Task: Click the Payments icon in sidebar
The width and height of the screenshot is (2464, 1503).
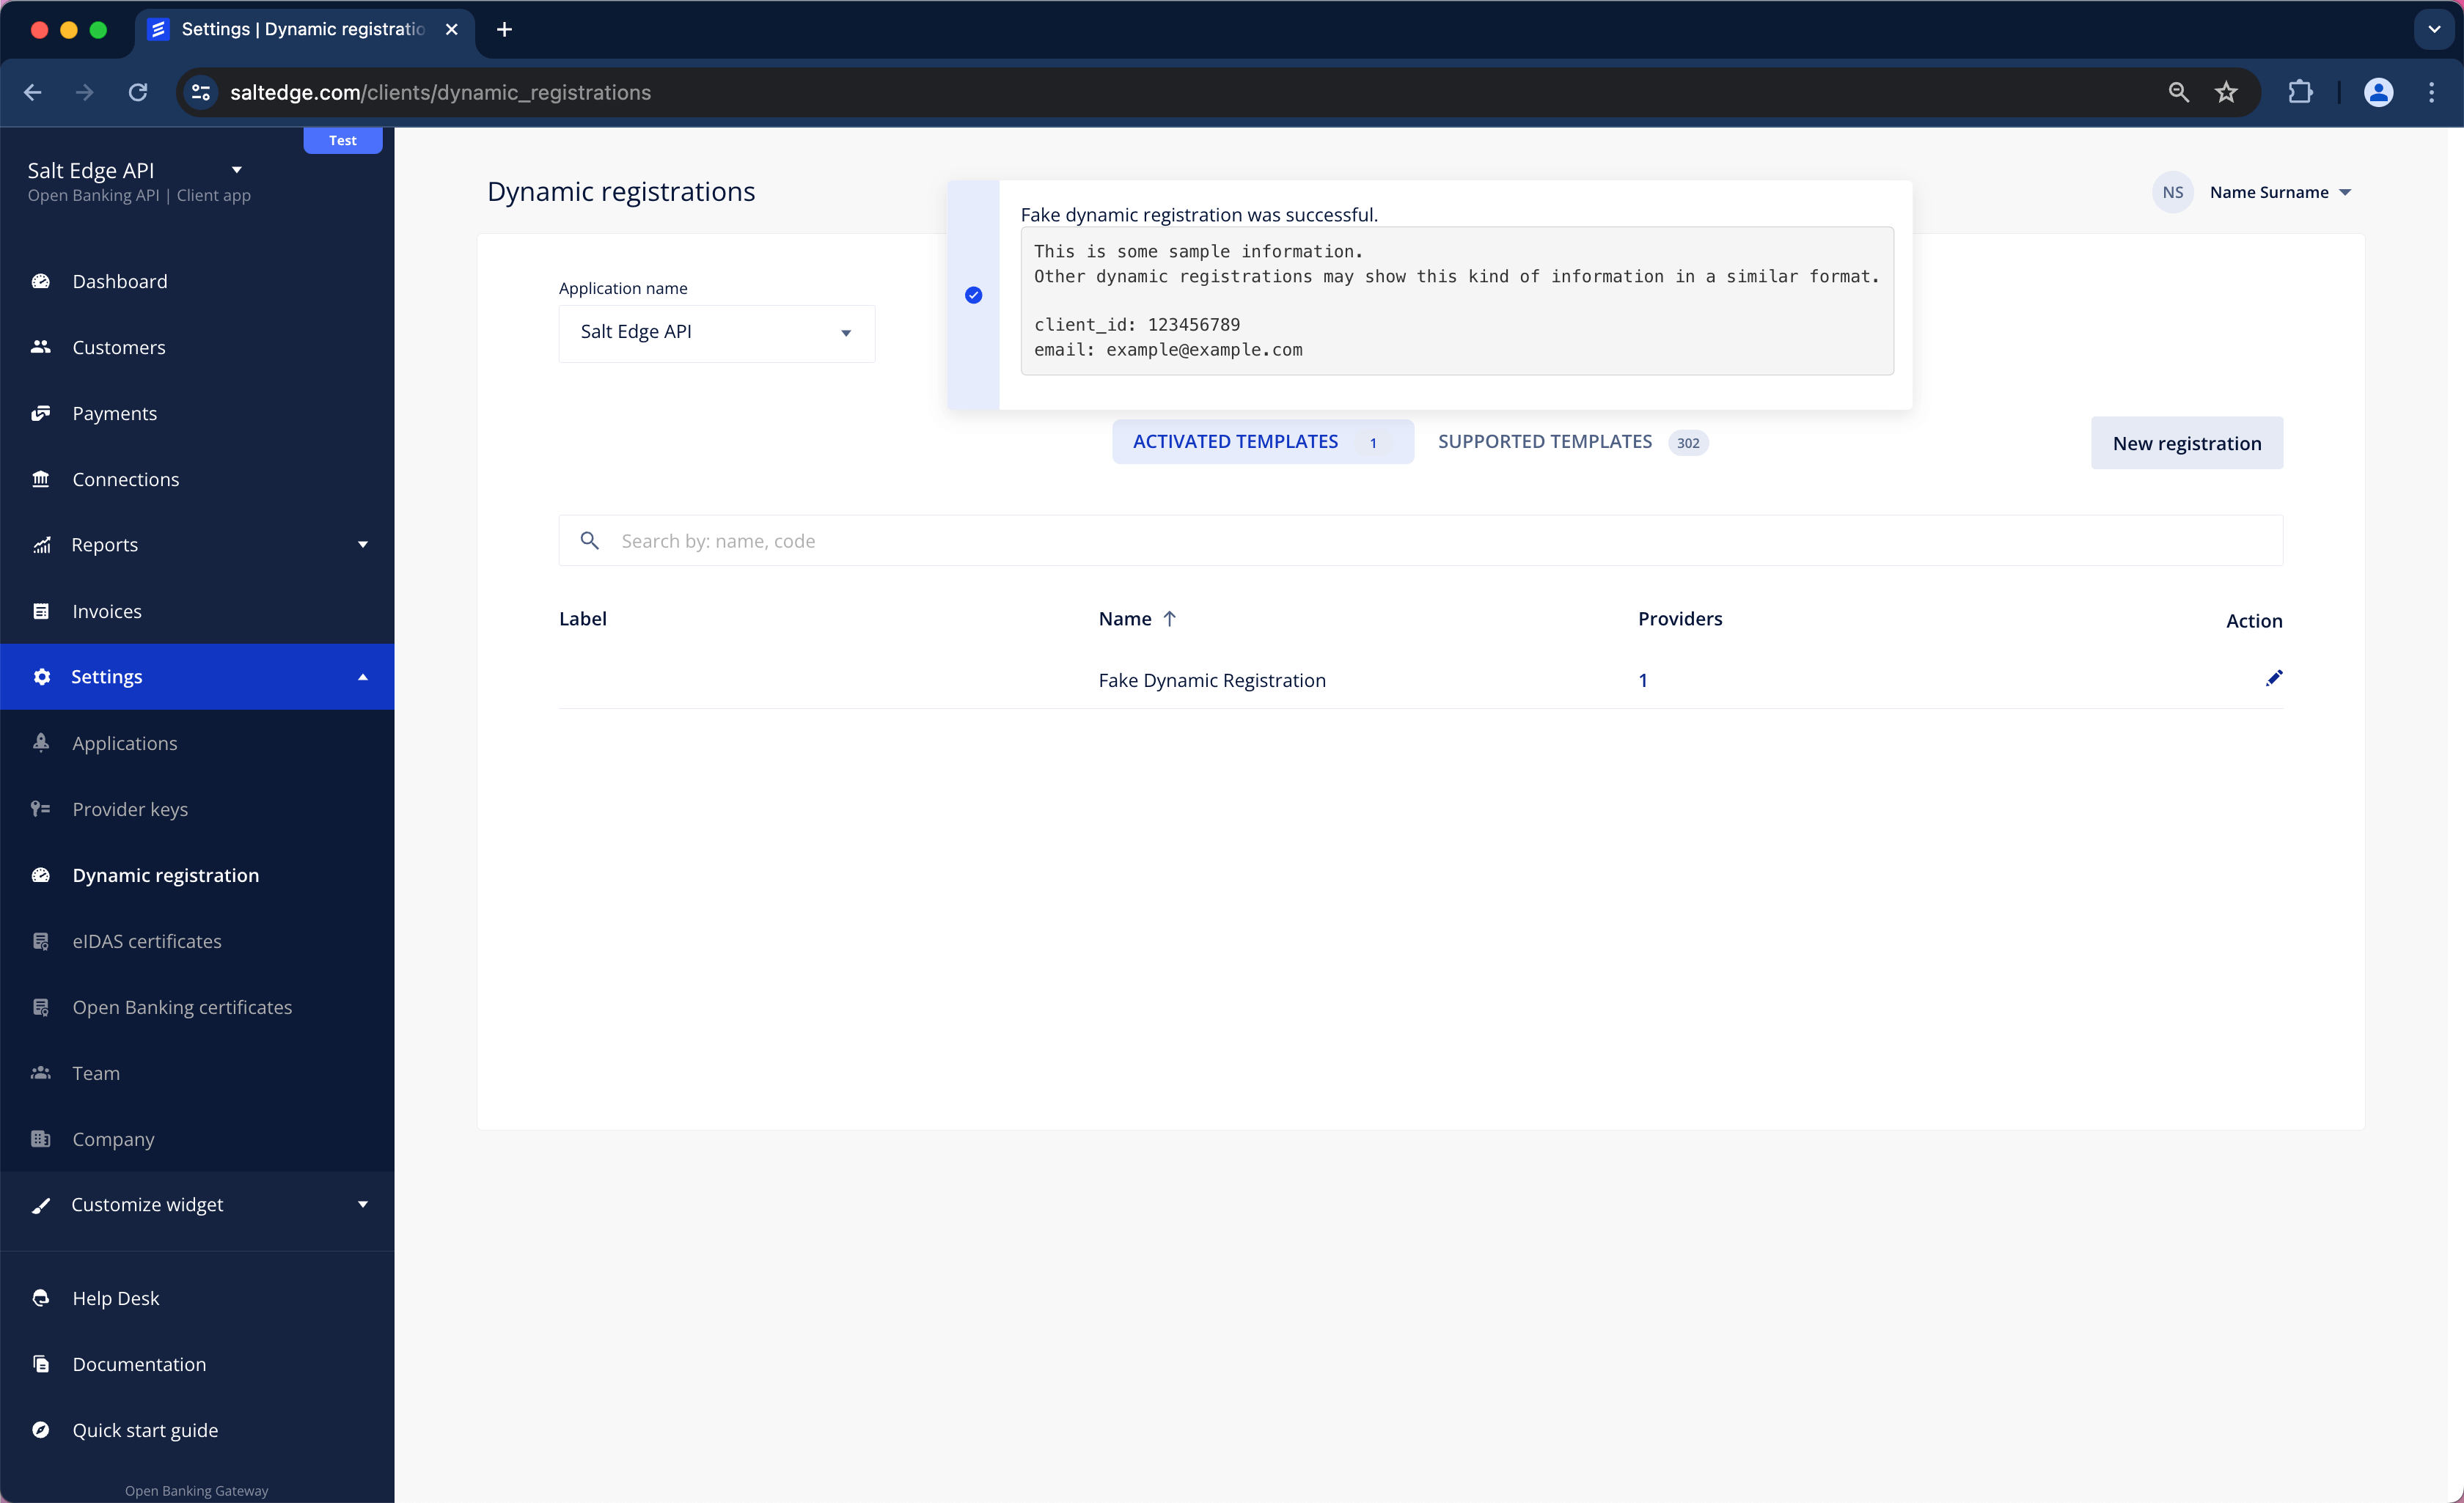Action: (x=43, y=412)
